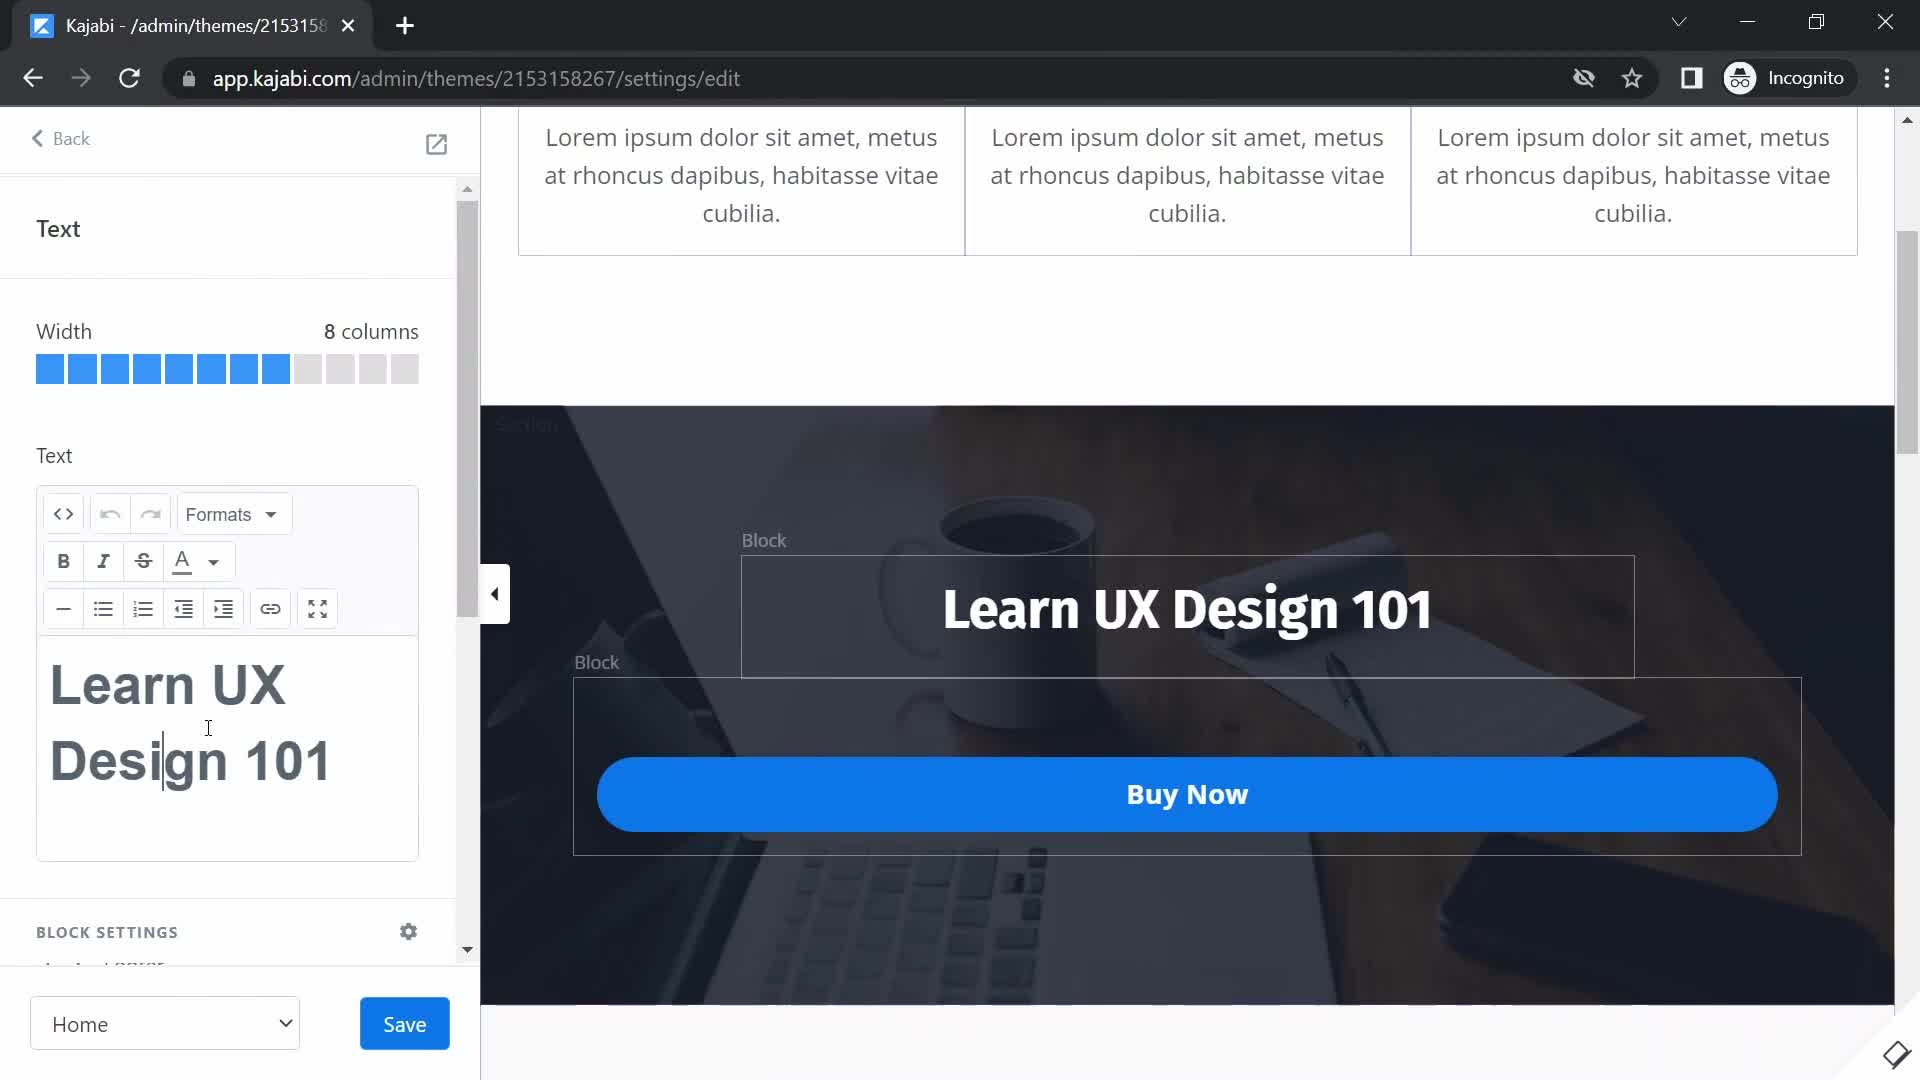
Task: Click the BLOCK SETTINGS heading
Action: pos(107,932)
